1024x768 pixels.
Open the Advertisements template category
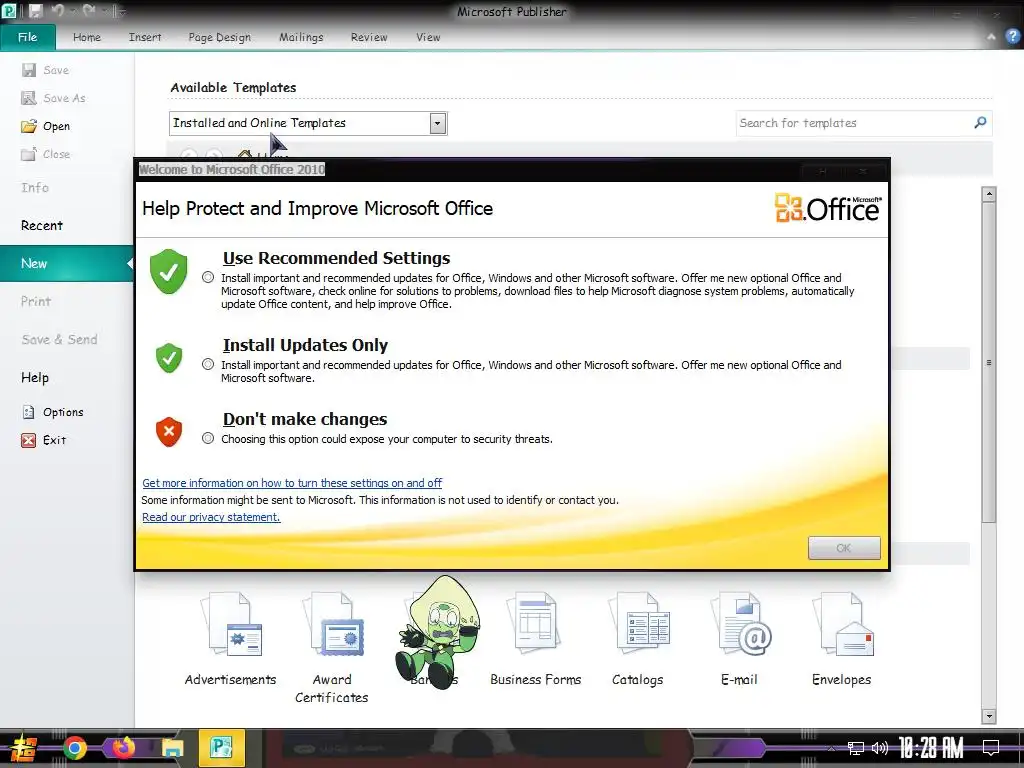point(231,640)
